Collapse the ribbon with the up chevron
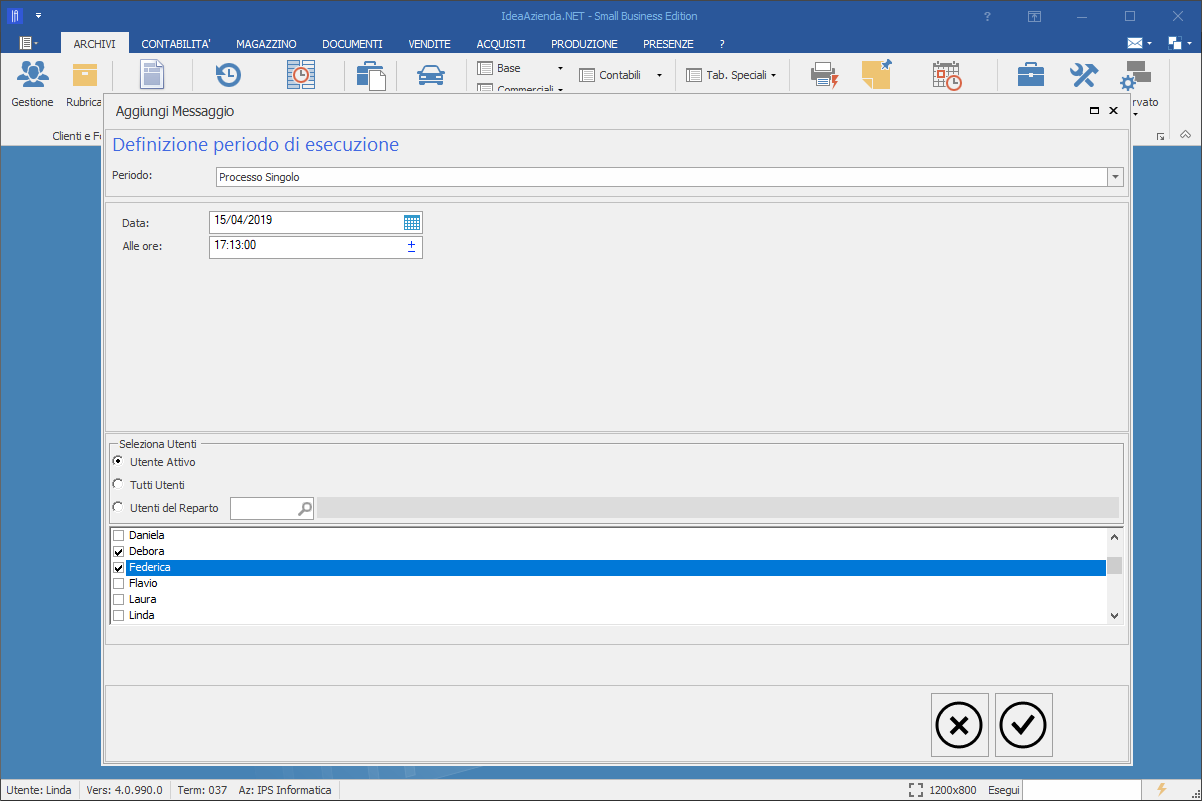This screenshot has height=801, width=1202. [x=1185, y=134]
